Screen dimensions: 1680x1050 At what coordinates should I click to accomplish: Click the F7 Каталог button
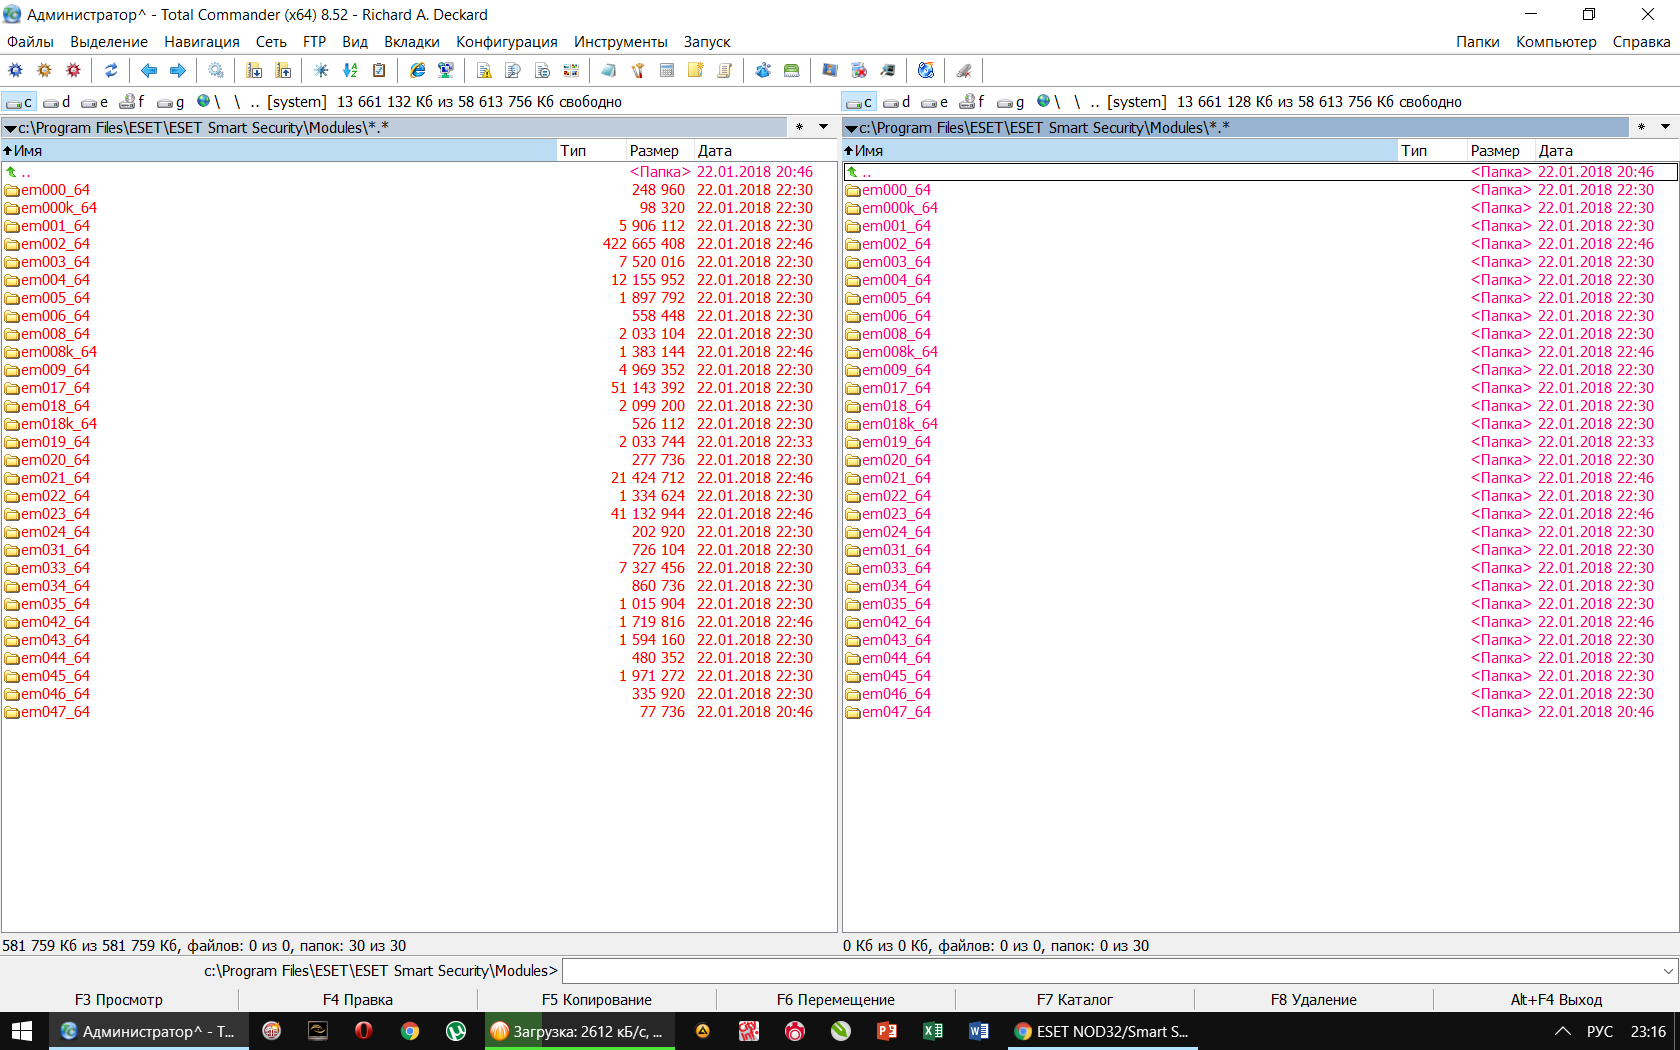(1075, 1000)
